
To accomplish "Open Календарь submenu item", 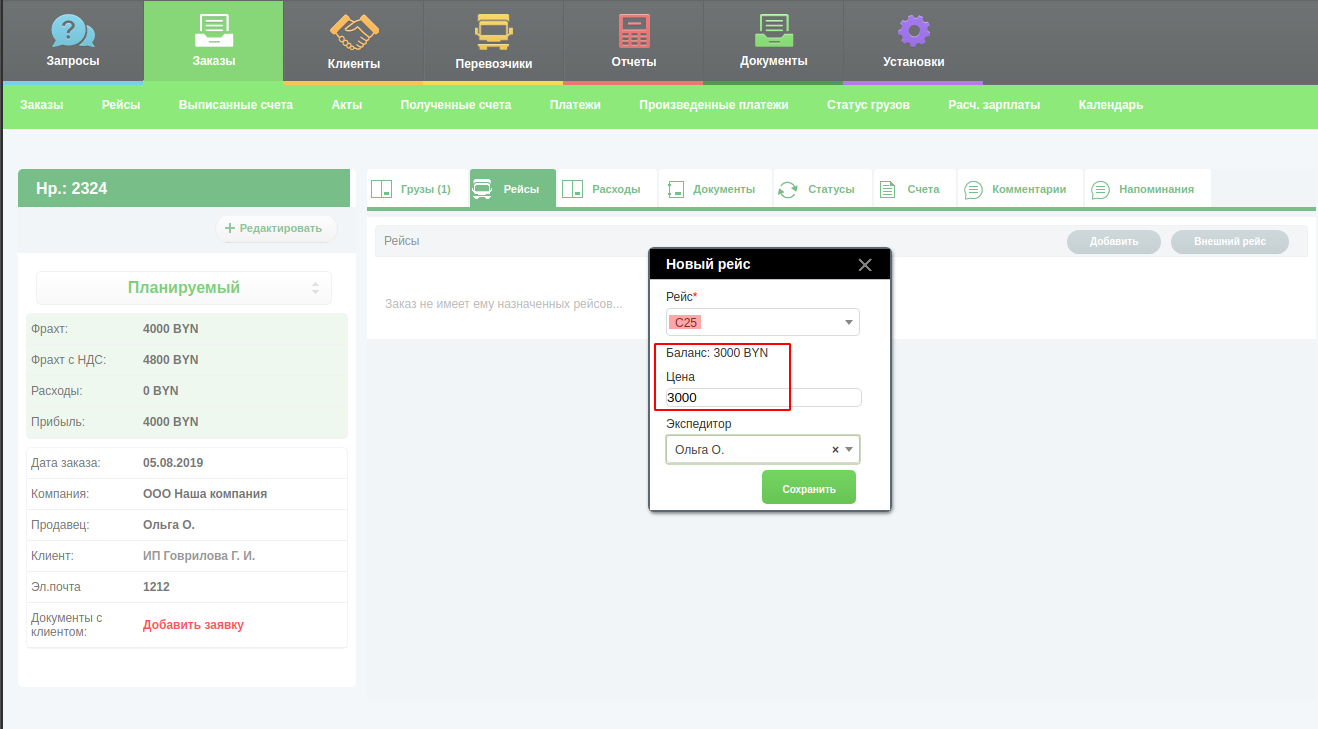I will tap(1111, 105).
